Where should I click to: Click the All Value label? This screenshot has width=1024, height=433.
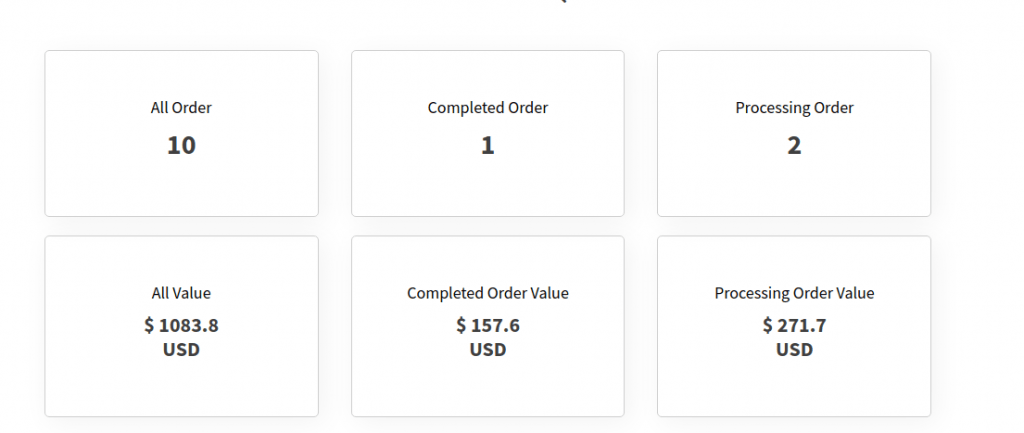click(x=181, y=293)
